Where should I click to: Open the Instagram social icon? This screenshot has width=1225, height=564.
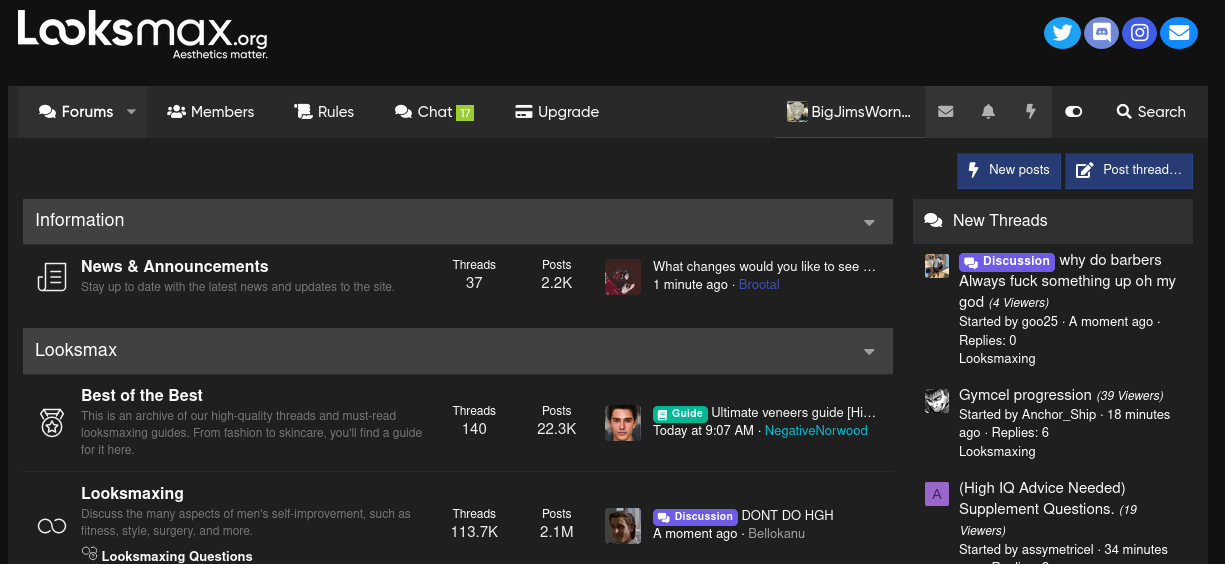(x=1140, y=33)
